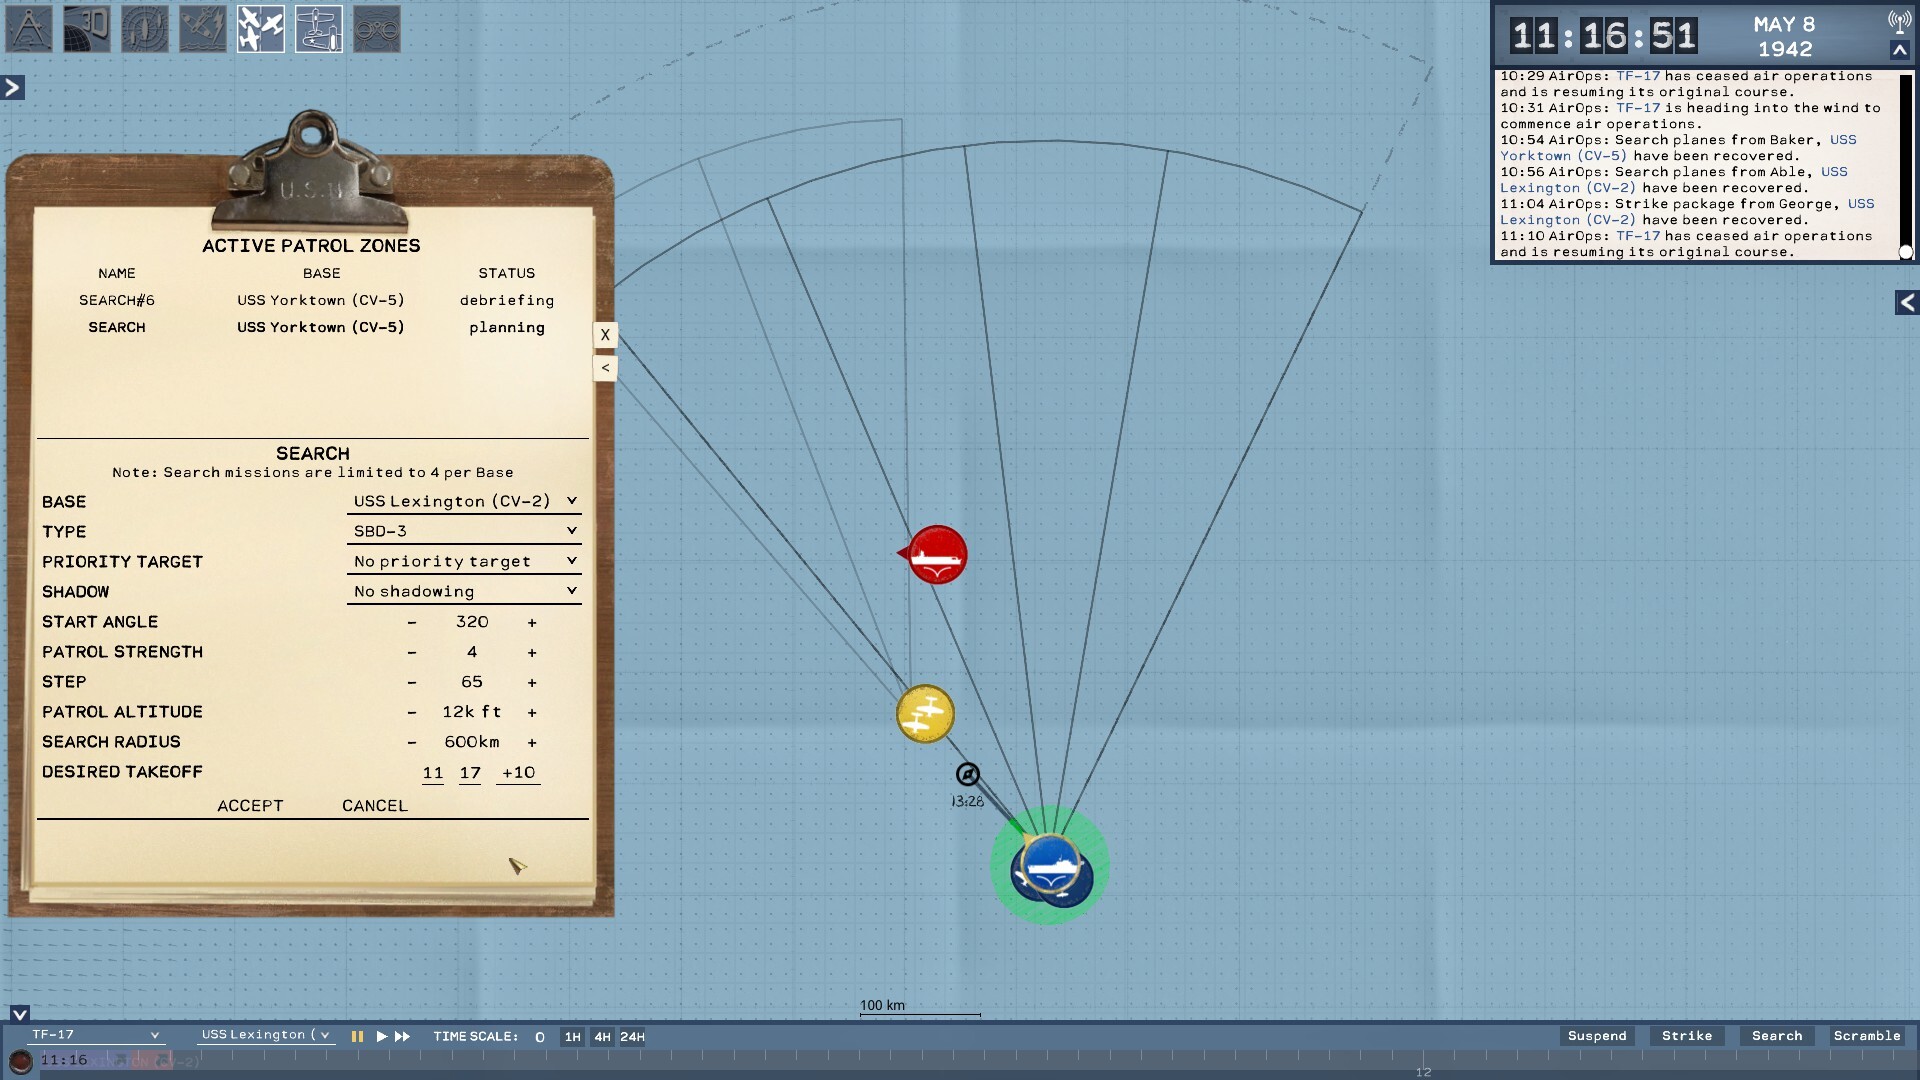Click the red enemy carrier marker
The height and width of the screenshot is (1080, 1920).
point(936,554)
